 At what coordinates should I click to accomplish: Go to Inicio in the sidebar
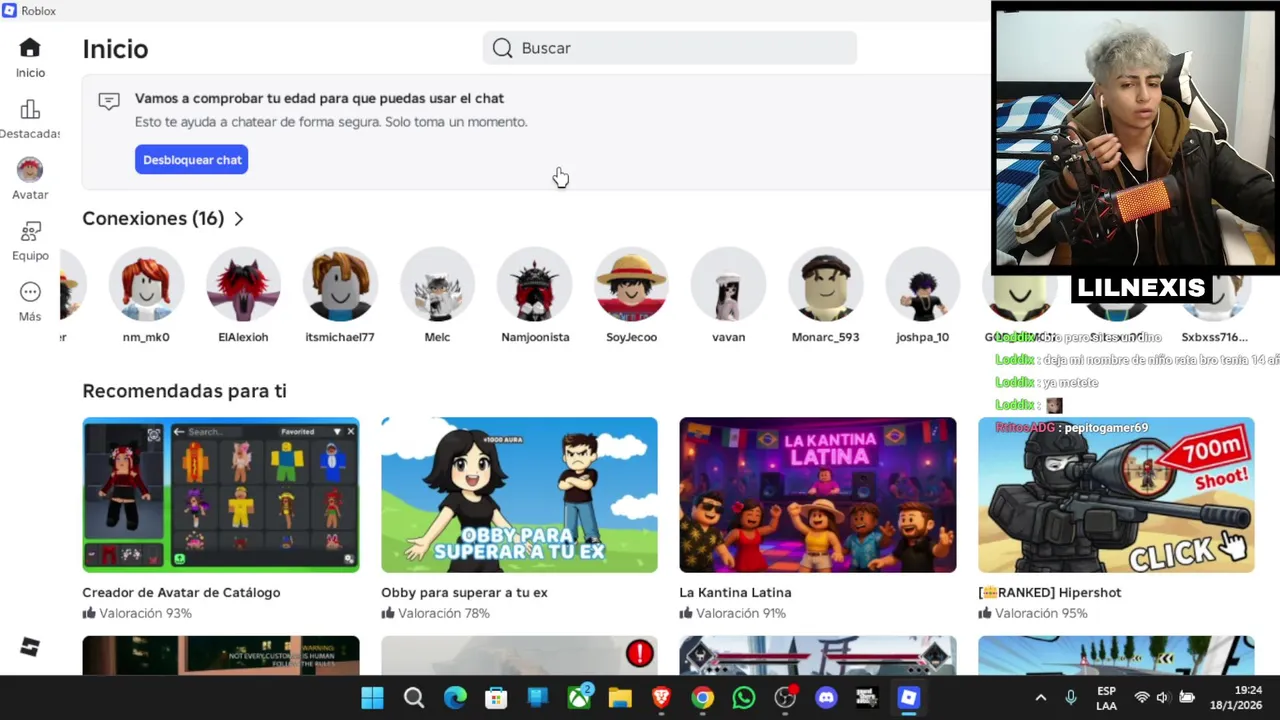30,58
